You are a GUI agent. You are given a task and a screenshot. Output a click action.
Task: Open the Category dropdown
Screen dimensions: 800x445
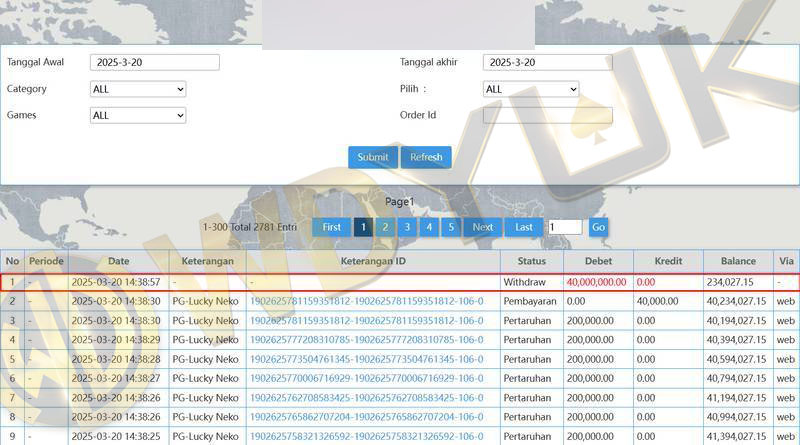point(138,89)
